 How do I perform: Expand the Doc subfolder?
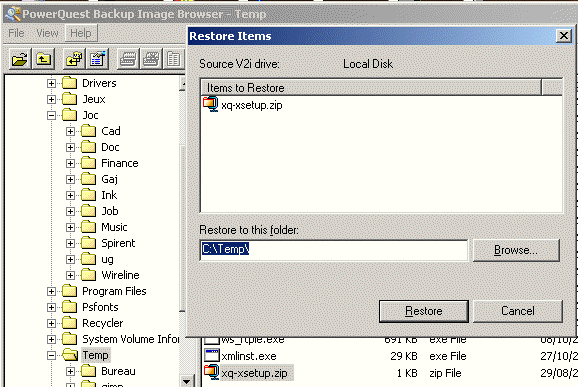(70, 148)
